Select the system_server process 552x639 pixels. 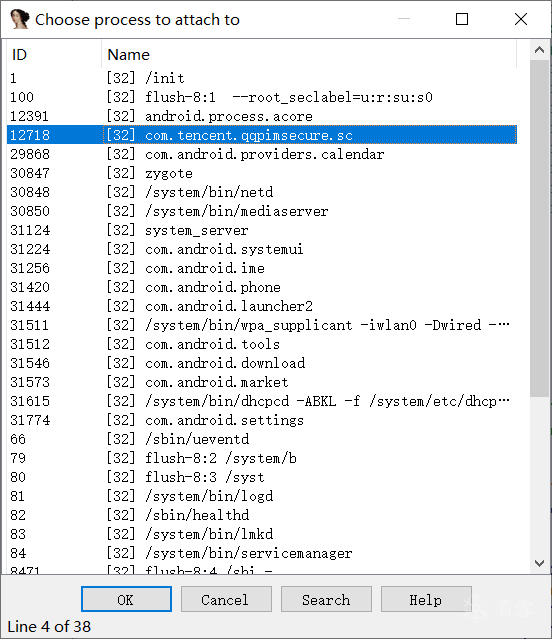[262, 230]
